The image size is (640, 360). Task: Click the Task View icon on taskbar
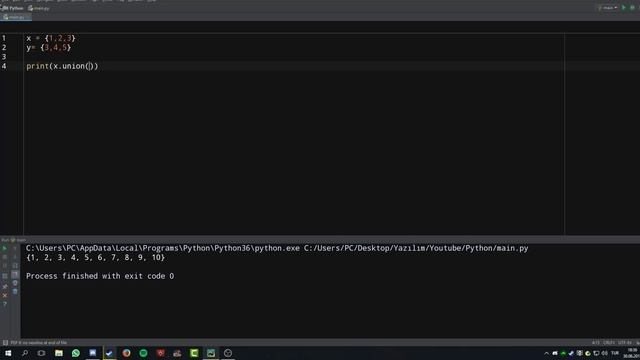[41, 353]
